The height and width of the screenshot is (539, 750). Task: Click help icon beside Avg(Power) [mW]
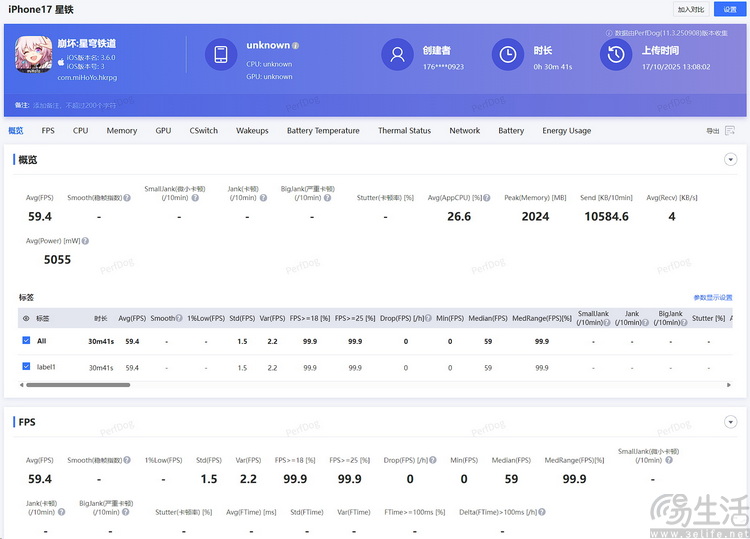(x=85, y=241)
